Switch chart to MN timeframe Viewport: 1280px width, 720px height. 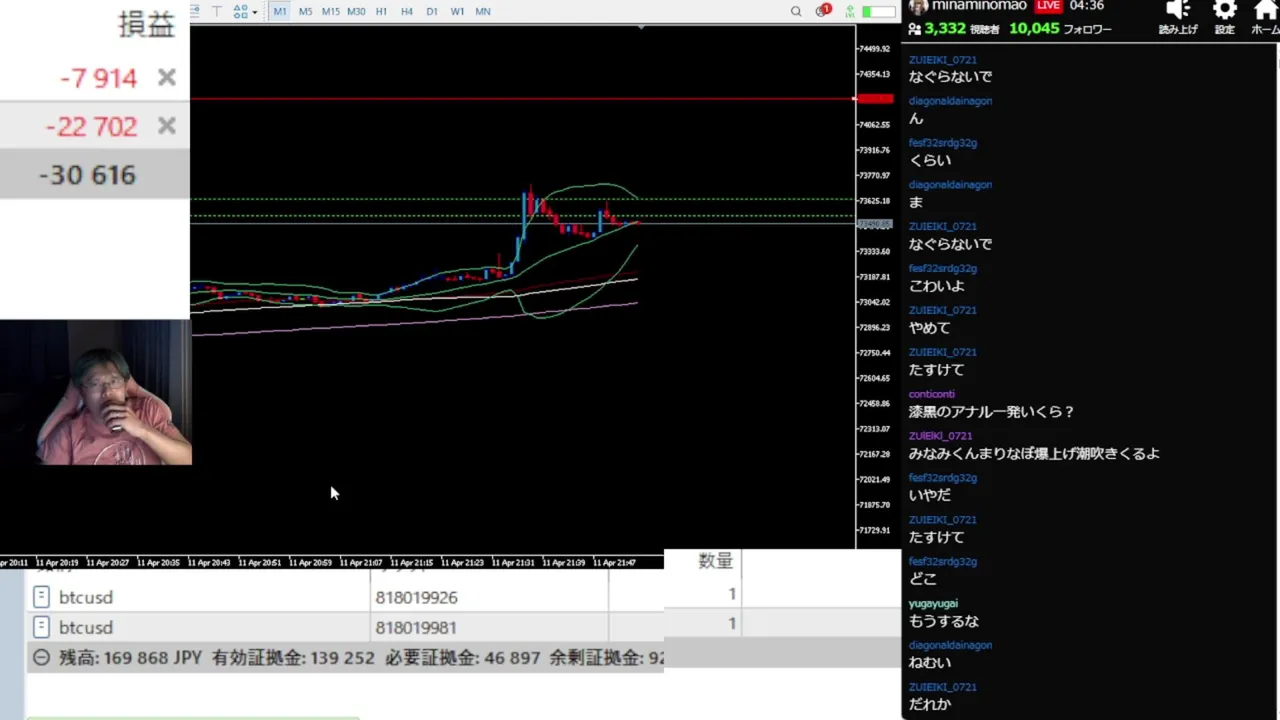[483, 11]
